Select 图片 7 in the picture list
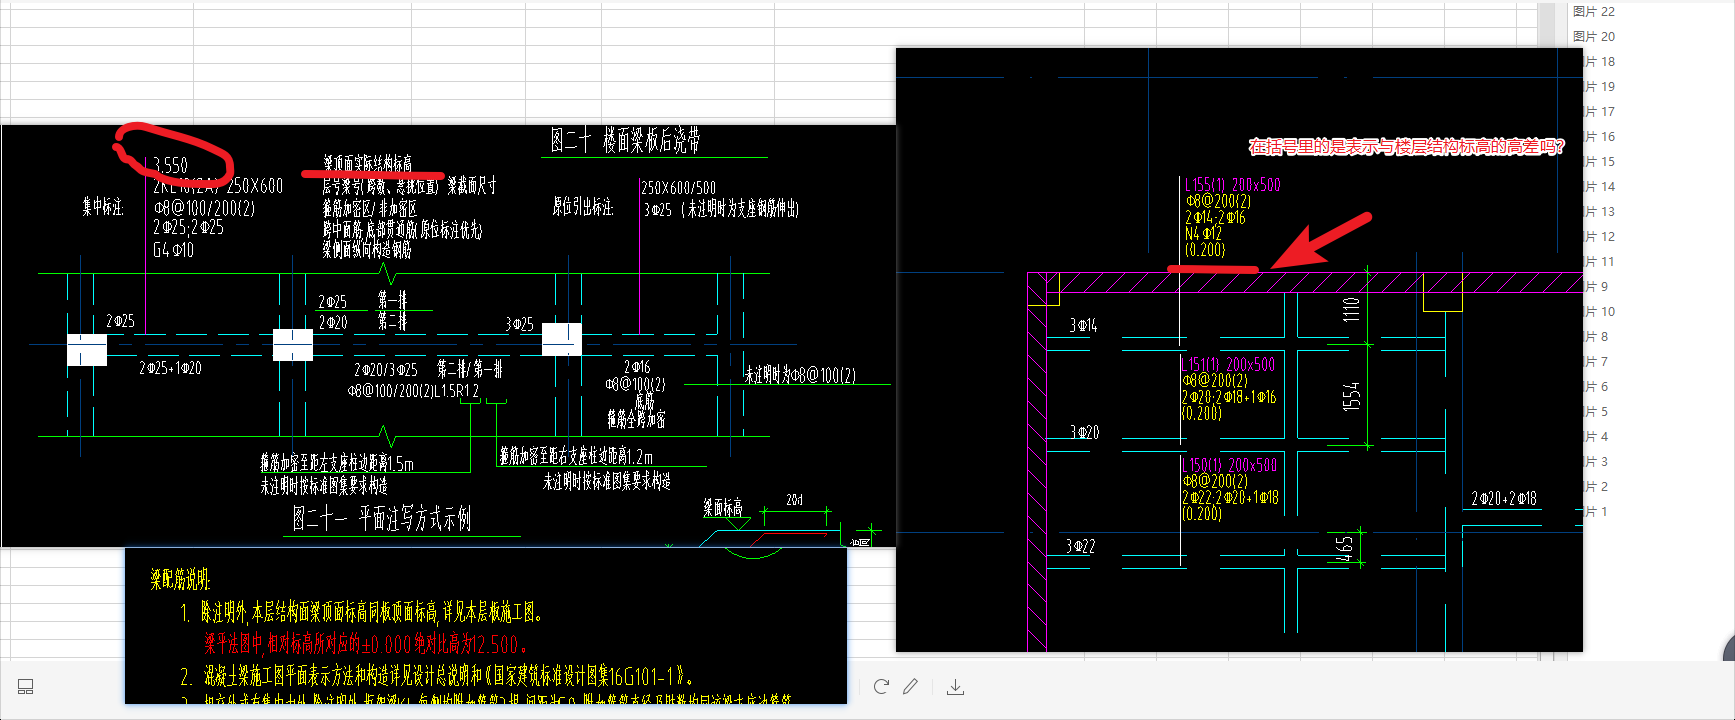Screen dimensions: 1735x720 coord(1597,361)
